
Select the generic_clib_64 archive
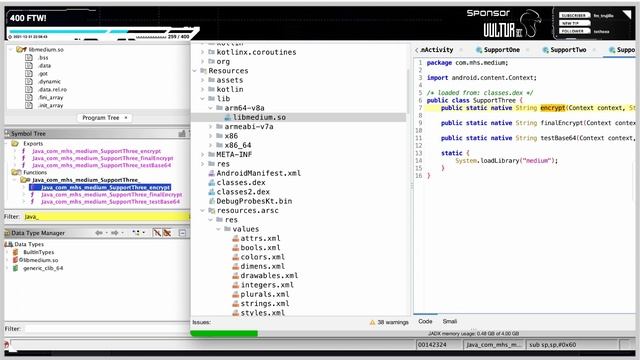pos(43,268)
